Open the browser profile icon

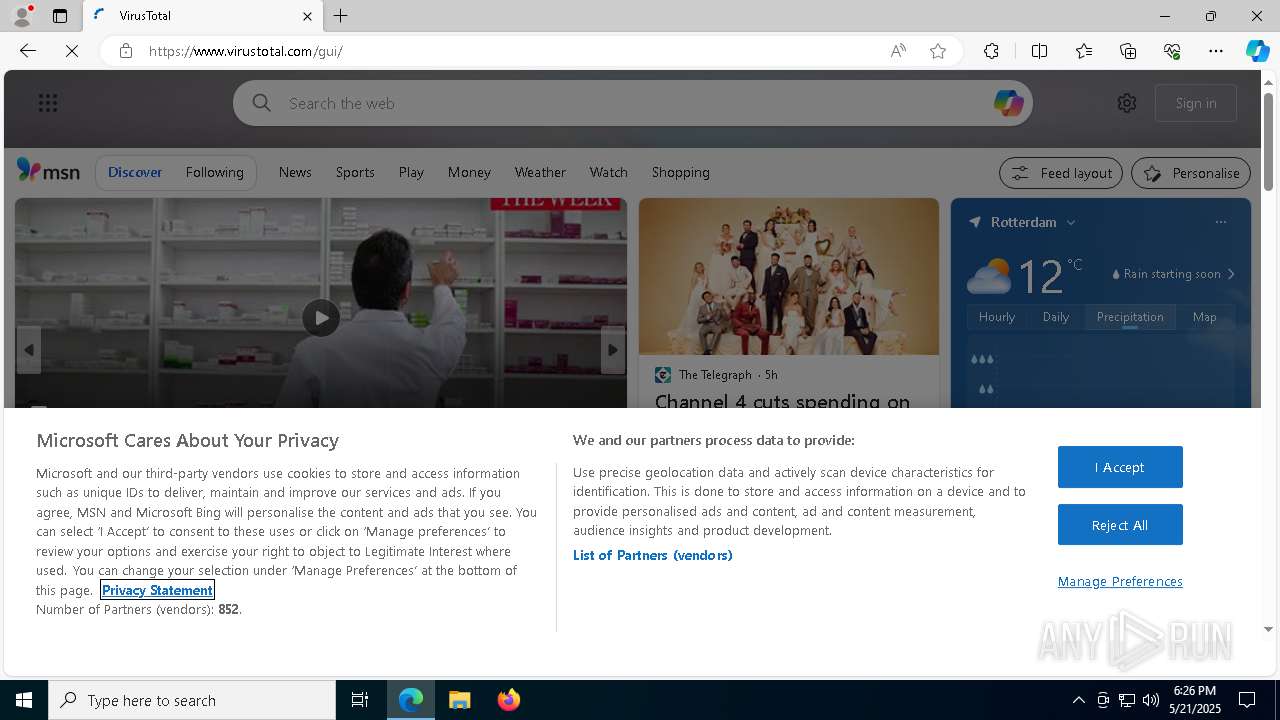(x=22, y=16)
